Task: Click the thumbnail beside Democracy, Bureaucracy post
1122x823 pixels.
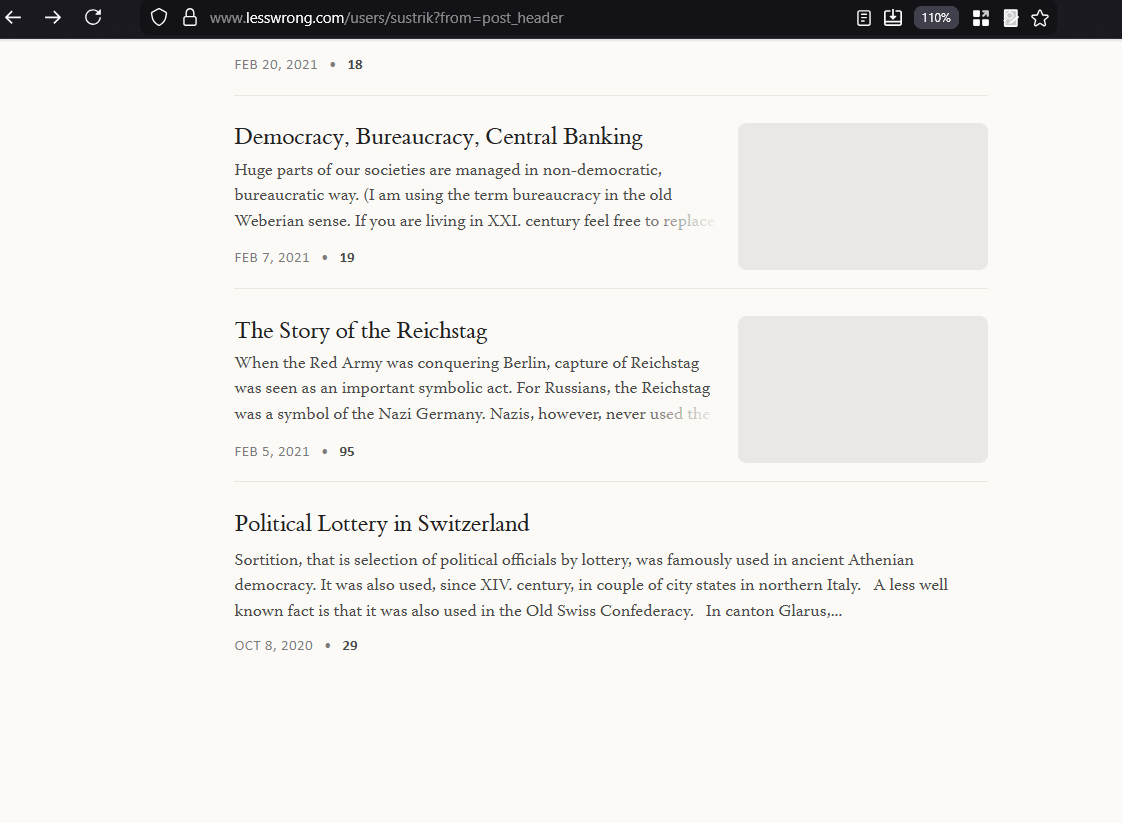Action: click(x=863, y=196)
